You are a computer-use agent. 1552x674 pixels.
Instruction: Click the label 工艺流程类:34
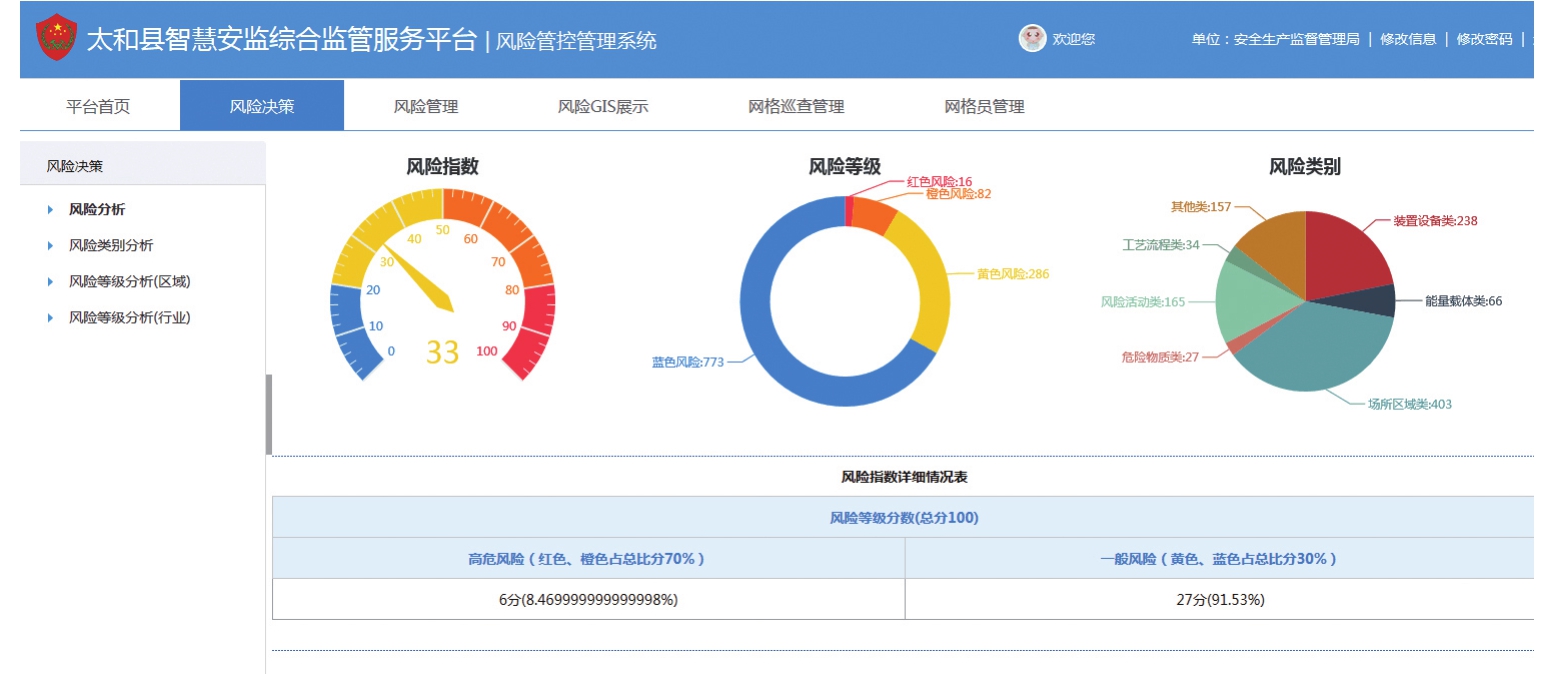click(x=1160, y=245)
